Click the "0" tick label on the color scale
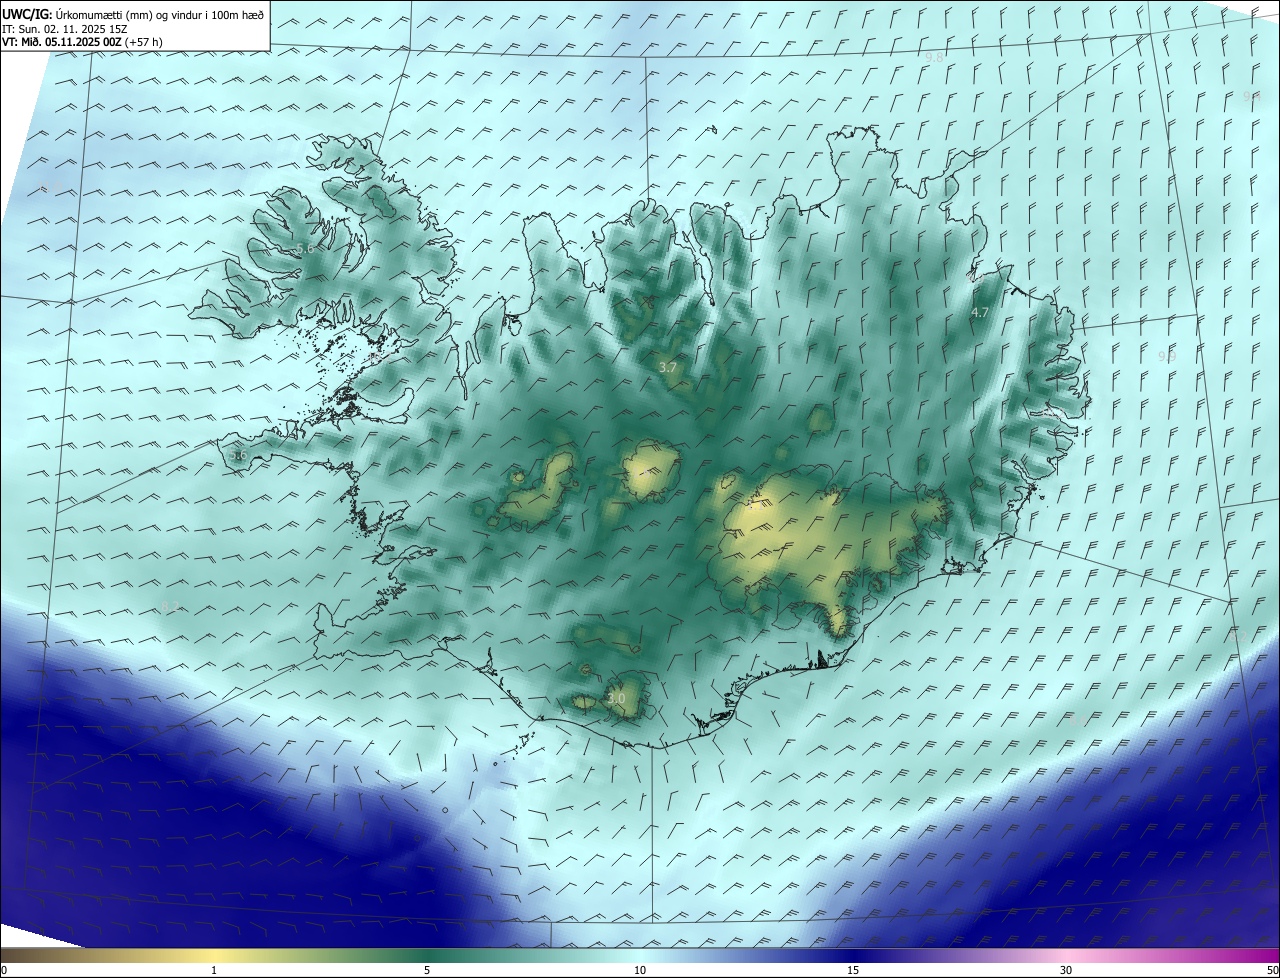 click(4, 970)
